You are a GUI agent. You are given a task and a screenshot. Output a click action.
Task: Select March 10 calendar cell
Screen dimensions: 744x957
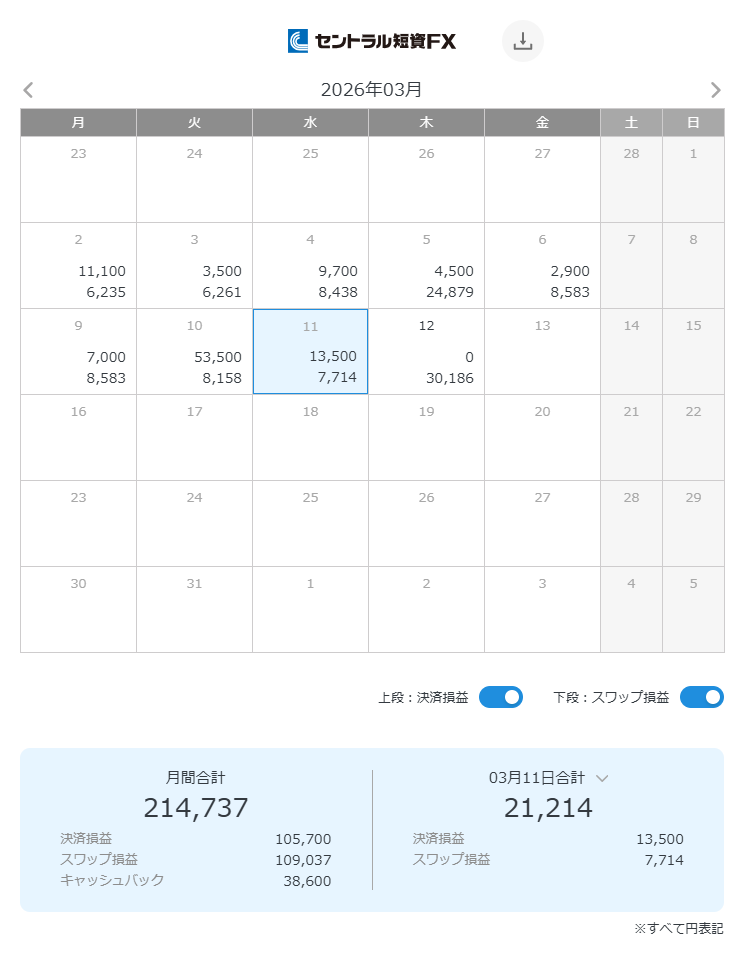(x=194, y=352)
